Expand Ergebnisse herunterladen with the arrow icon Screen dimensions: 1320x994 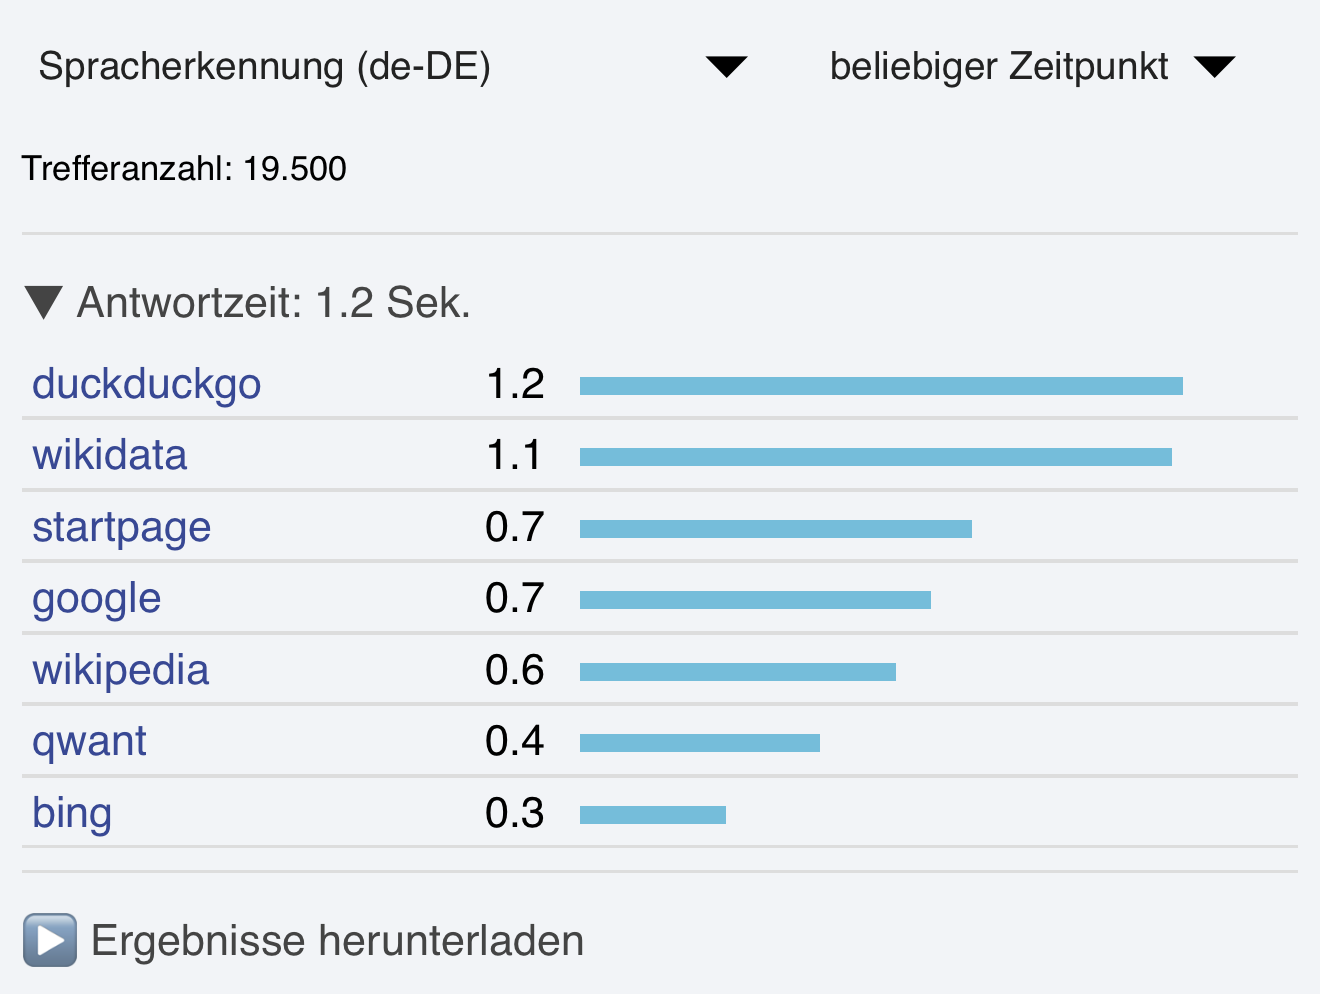click(50, 940)
